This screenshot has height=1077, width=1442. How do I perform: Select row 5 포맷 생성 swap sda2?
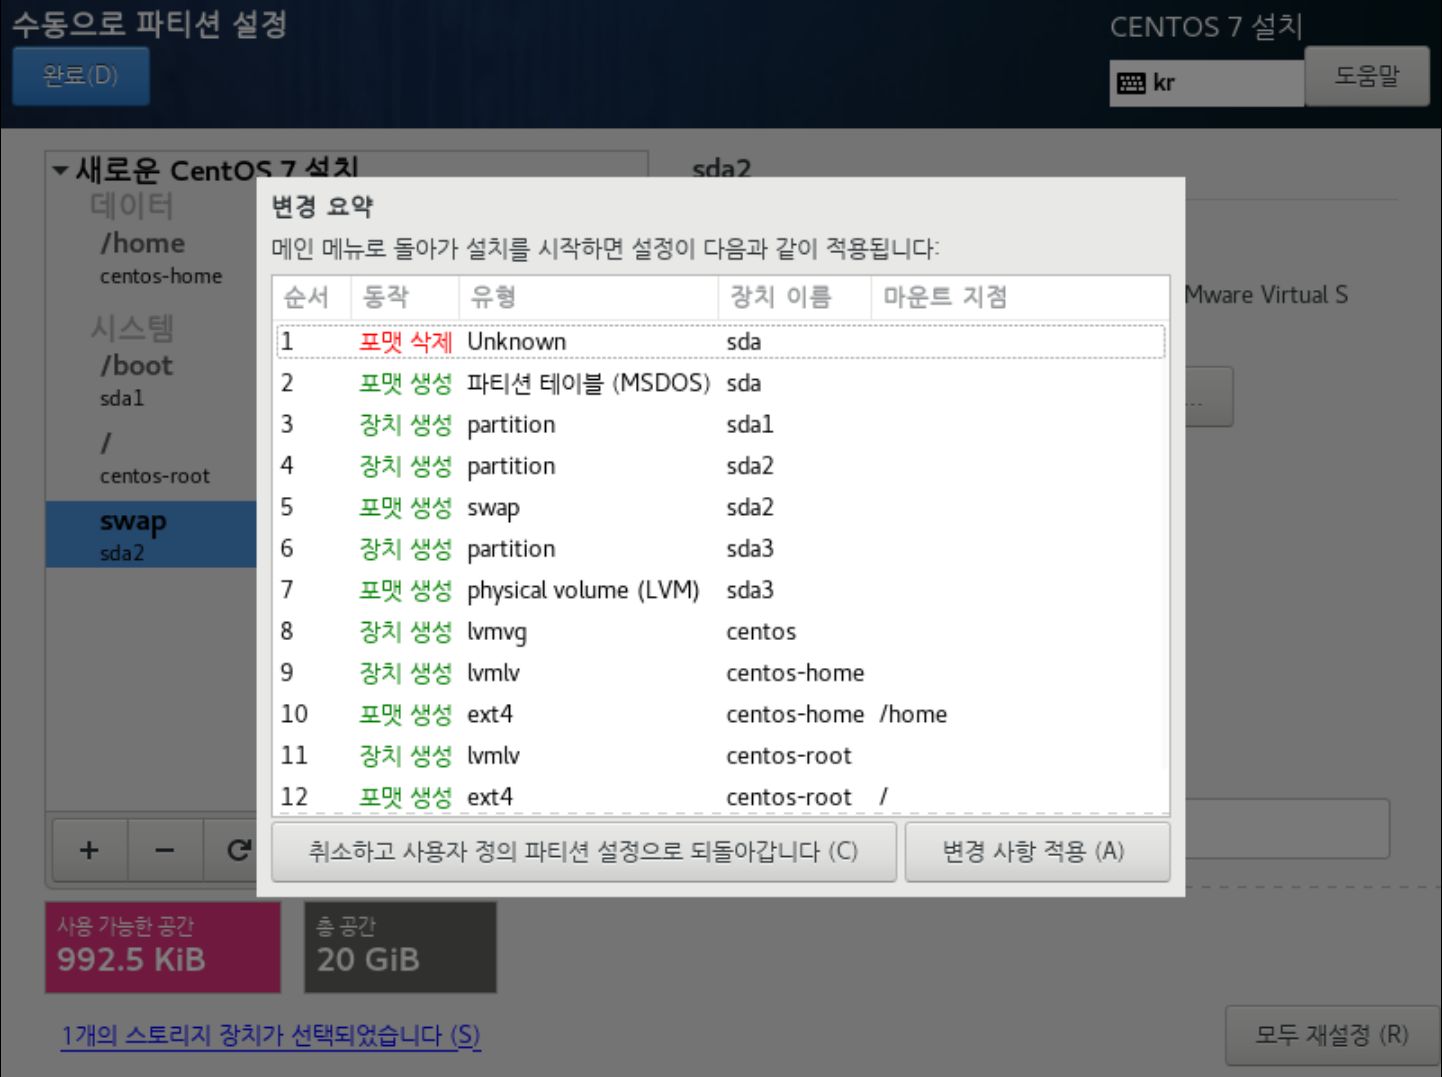click(x=721, y=508)
